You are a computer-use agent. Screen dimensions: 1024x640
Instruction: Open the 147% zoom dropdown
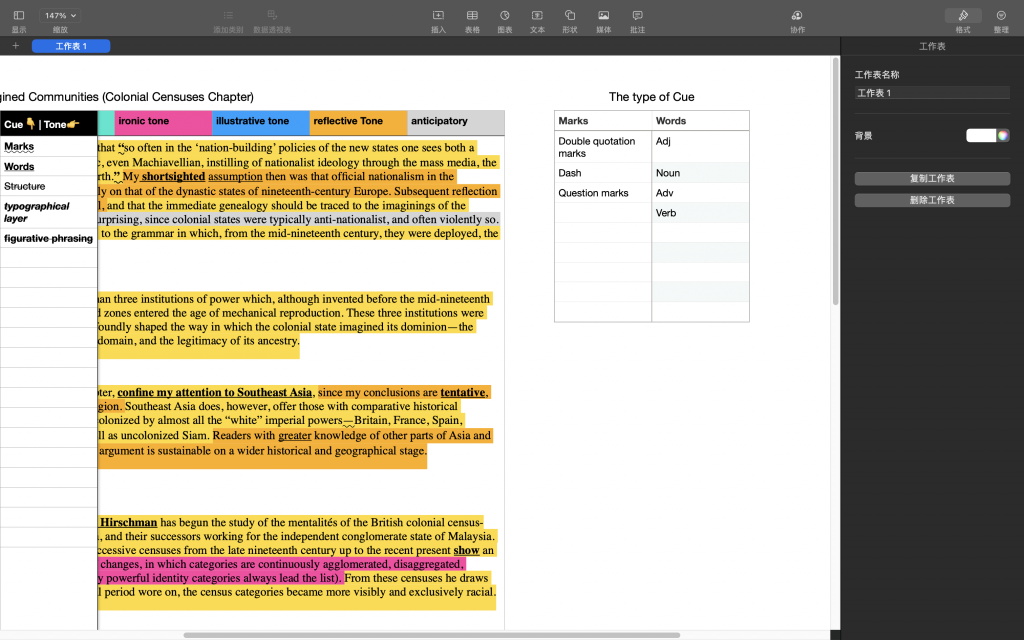pos(60,16)
